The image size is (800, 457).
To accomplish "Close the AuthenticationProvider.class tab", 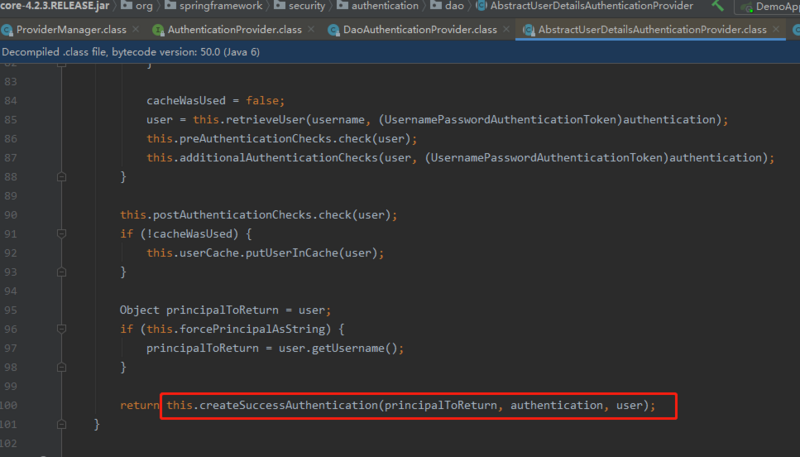I will pyautogui.click(x=311, y=30).
